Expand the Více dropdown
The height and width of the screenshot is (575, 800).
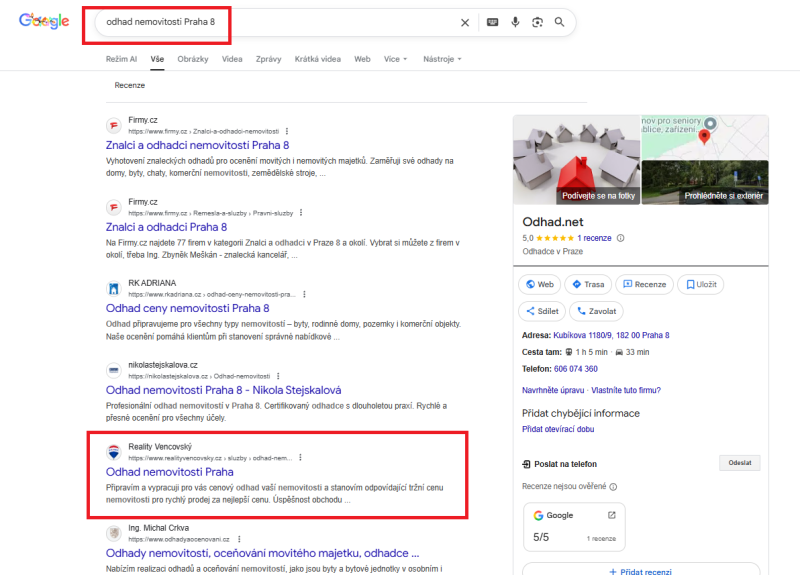[395, 59]
